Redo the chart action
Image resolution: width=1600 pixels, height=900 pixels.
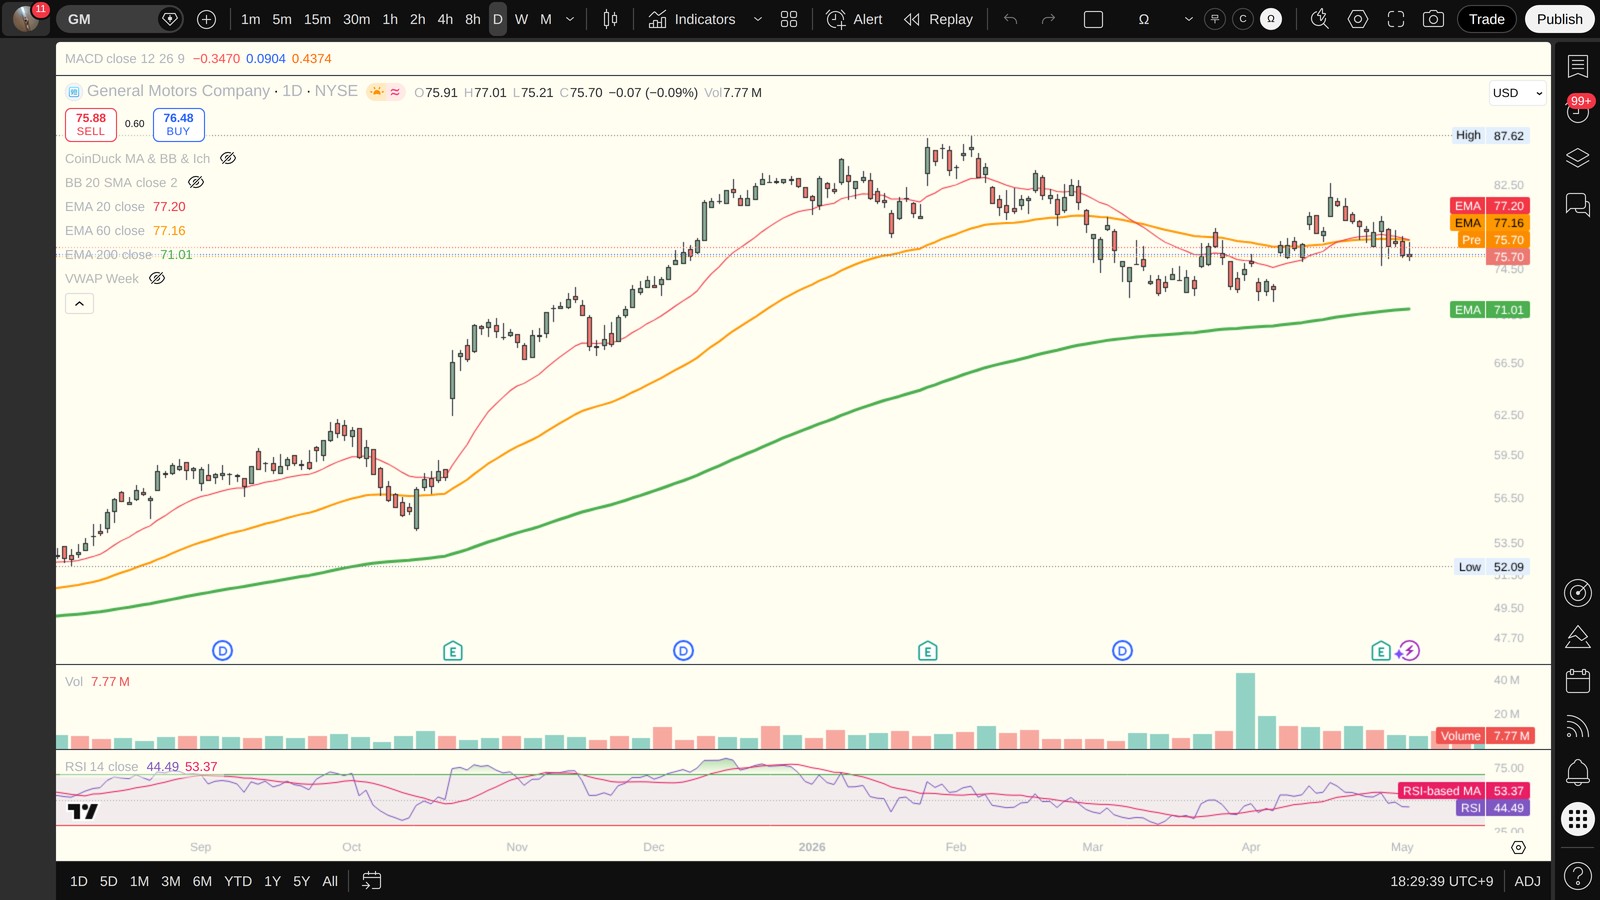pos(1048,19)
